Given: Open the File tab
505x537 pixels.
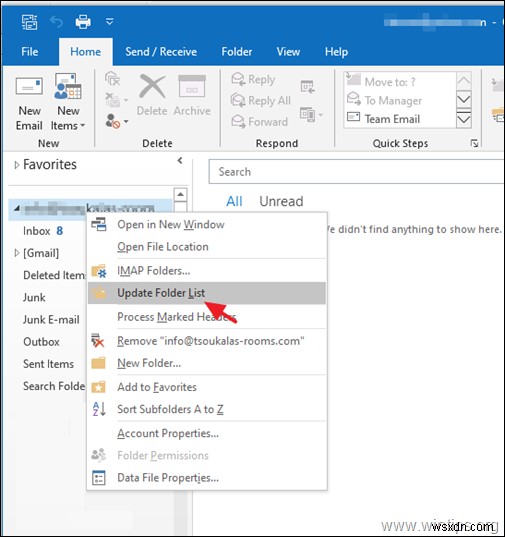Looking at the screenshot, I should [29, 52].
